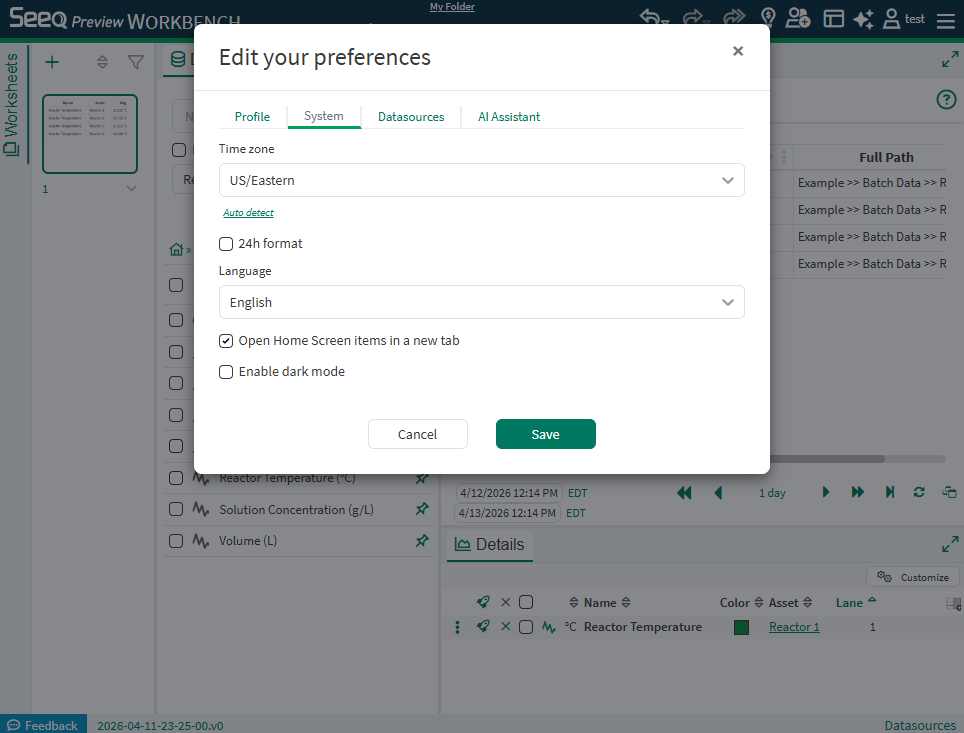Click the add worksheet plus icon
The width and height of the screenshot is (964, 733).
click(x=52, y=62)
